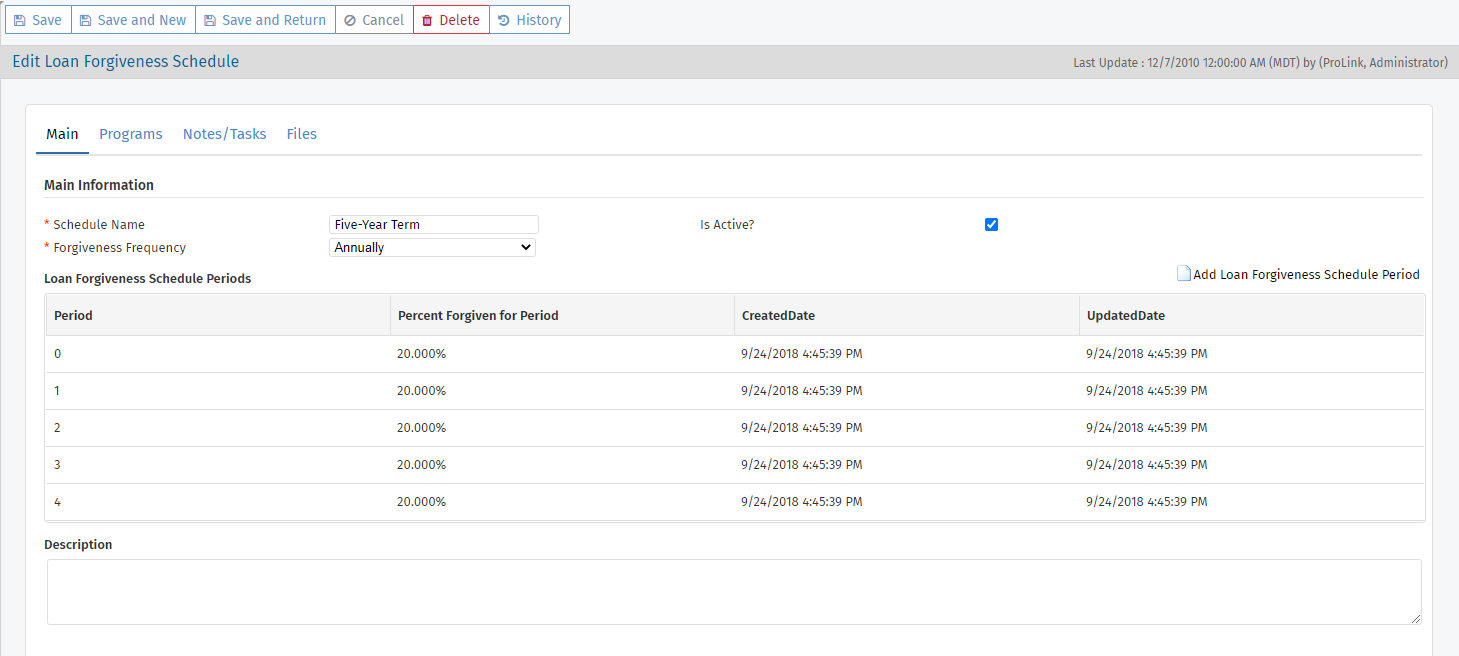Open the Notes/Tasks tab
The width and height of the screenshot is (1459, 656).
(x=225, y=134)
